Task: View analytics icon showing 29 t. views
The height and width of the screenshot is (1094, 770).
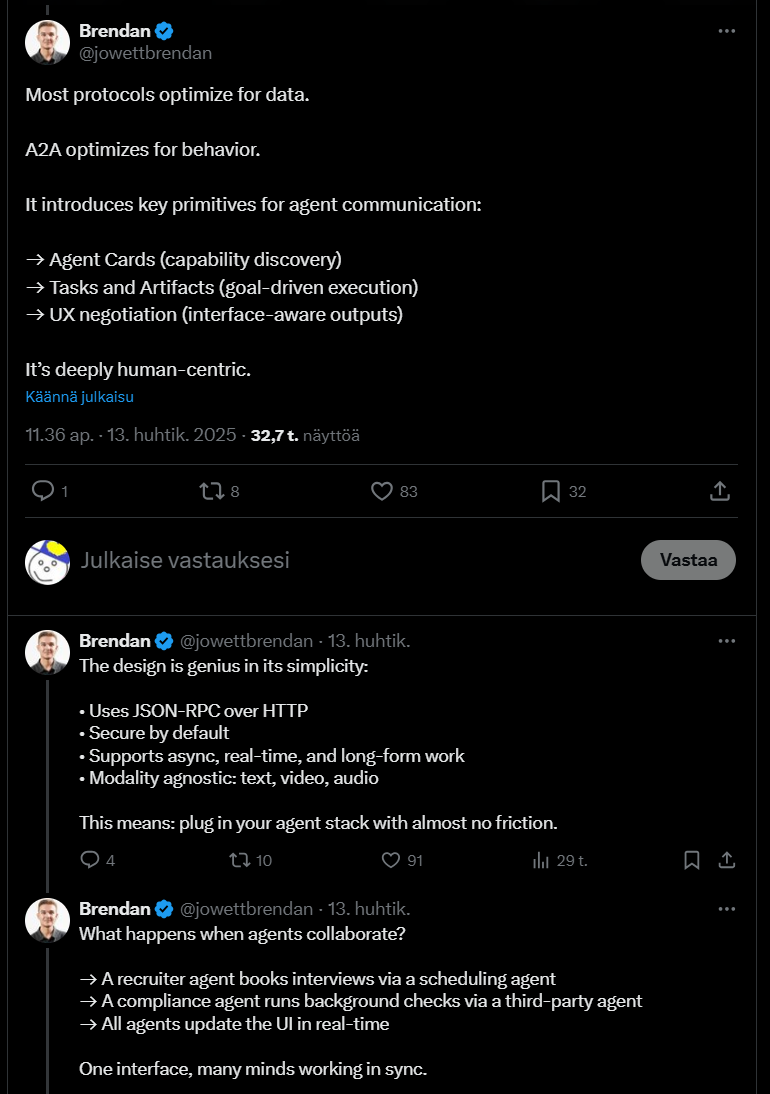Action: click(x=543, y=860)
